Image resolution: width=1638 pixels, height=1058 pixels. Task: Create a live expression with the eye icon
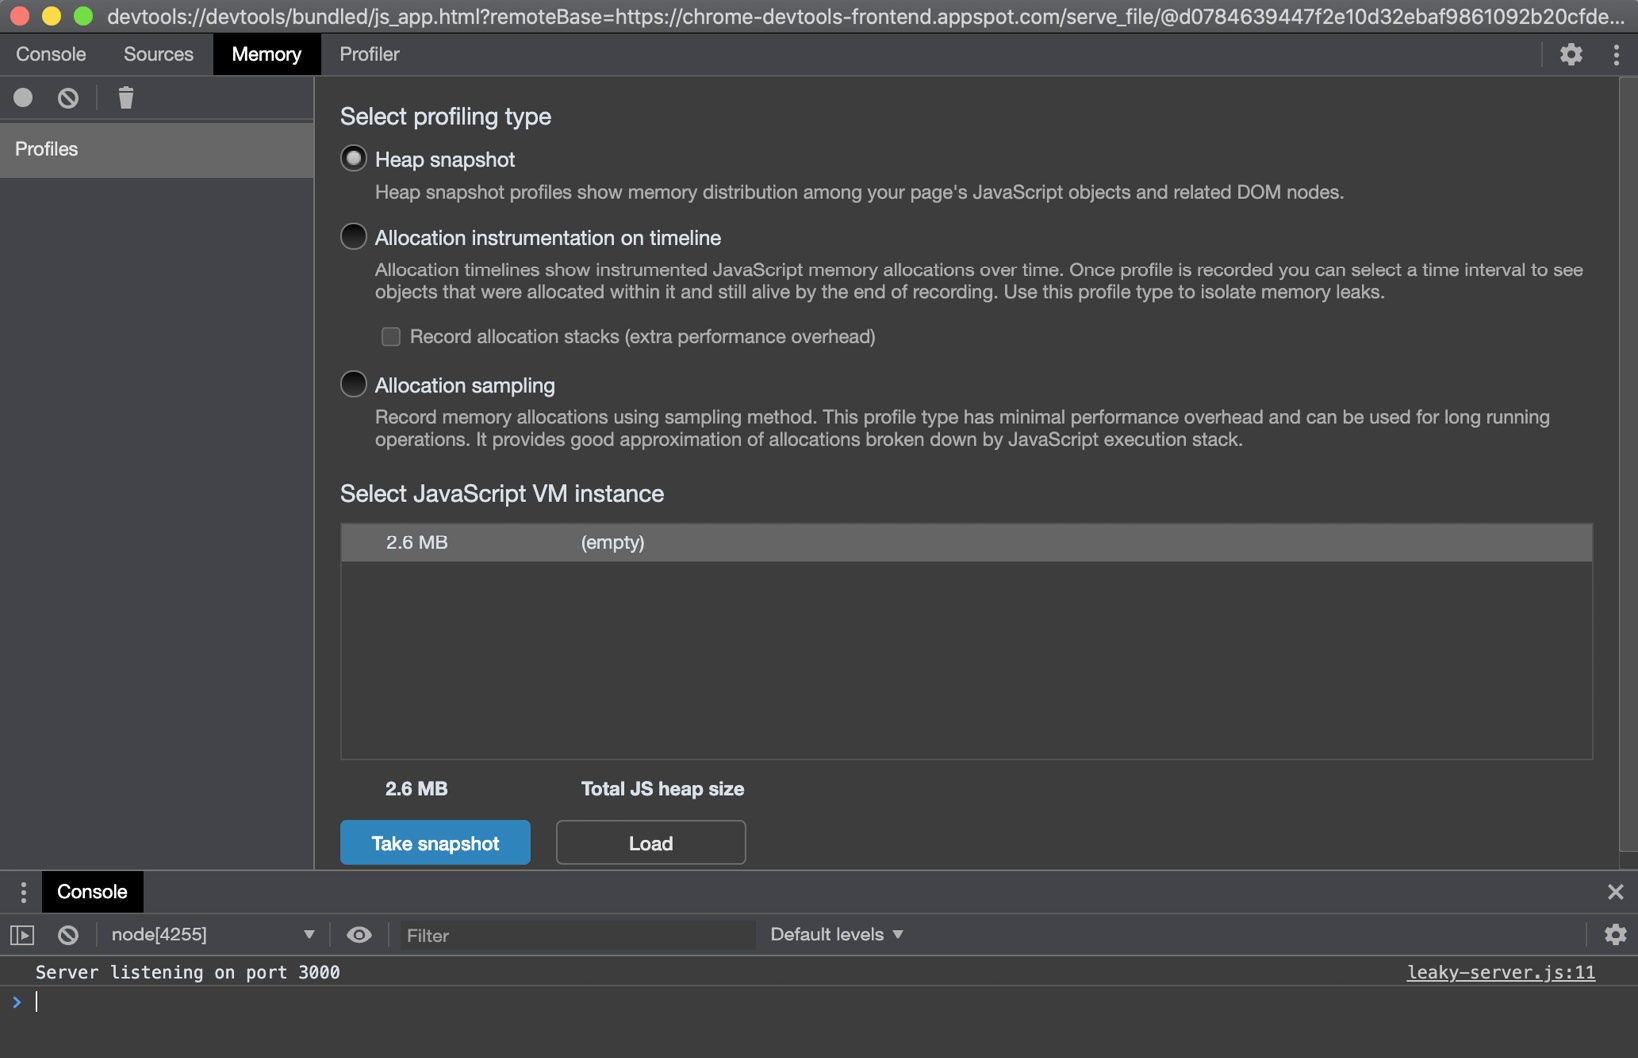(x=359, y=934)
